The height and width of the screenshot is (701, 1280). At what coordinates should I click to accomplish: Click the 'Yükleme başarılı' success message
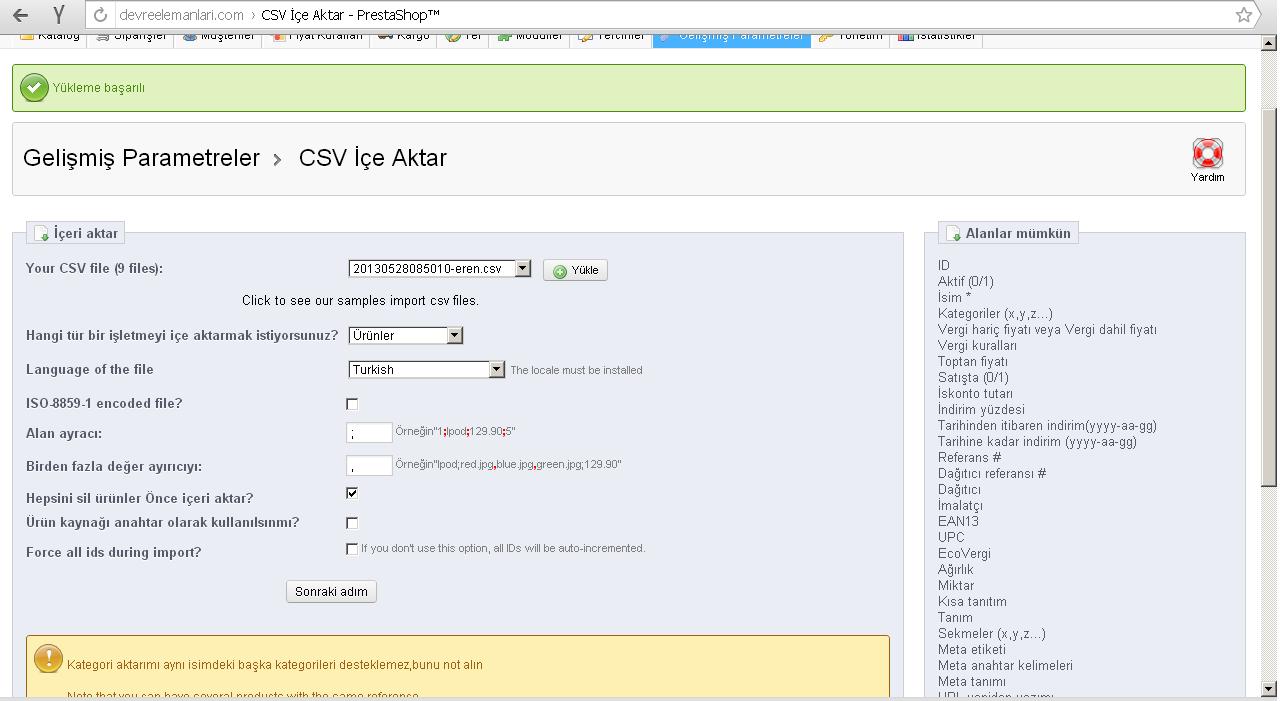(x=99, y=88)
